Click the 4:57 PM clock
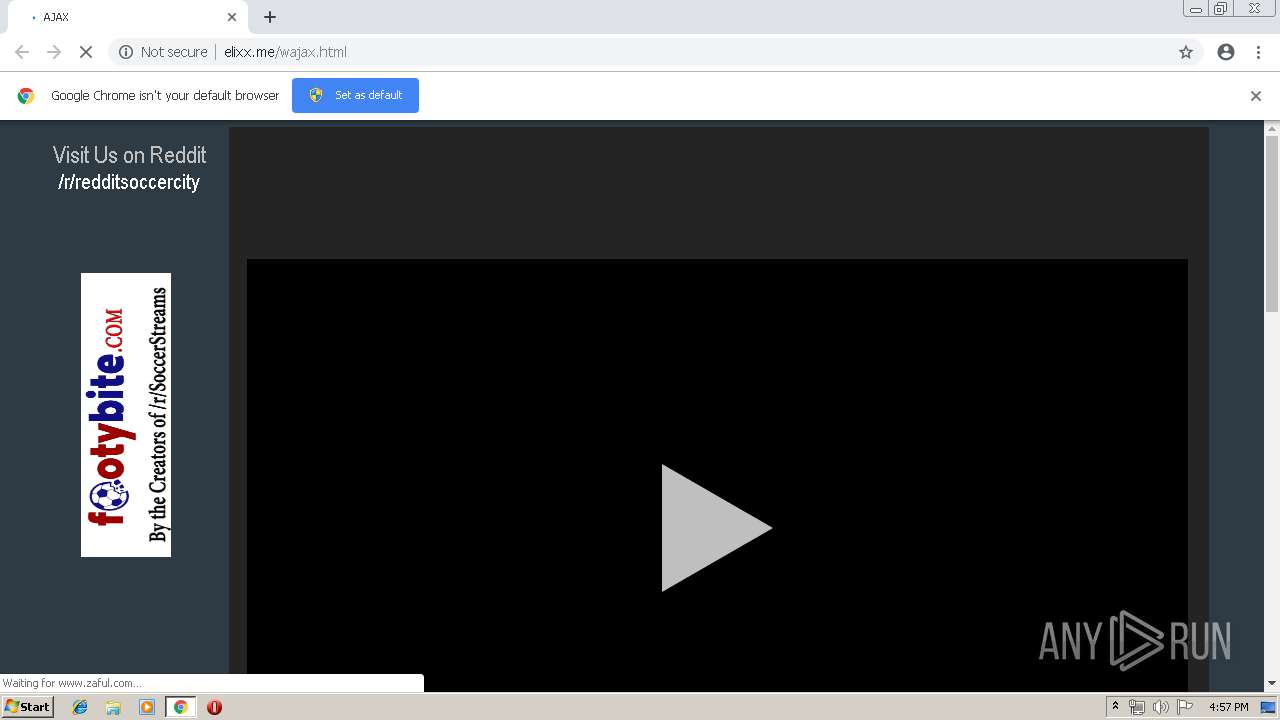Screen dimensions: 1280x720 click(1229, 707)
